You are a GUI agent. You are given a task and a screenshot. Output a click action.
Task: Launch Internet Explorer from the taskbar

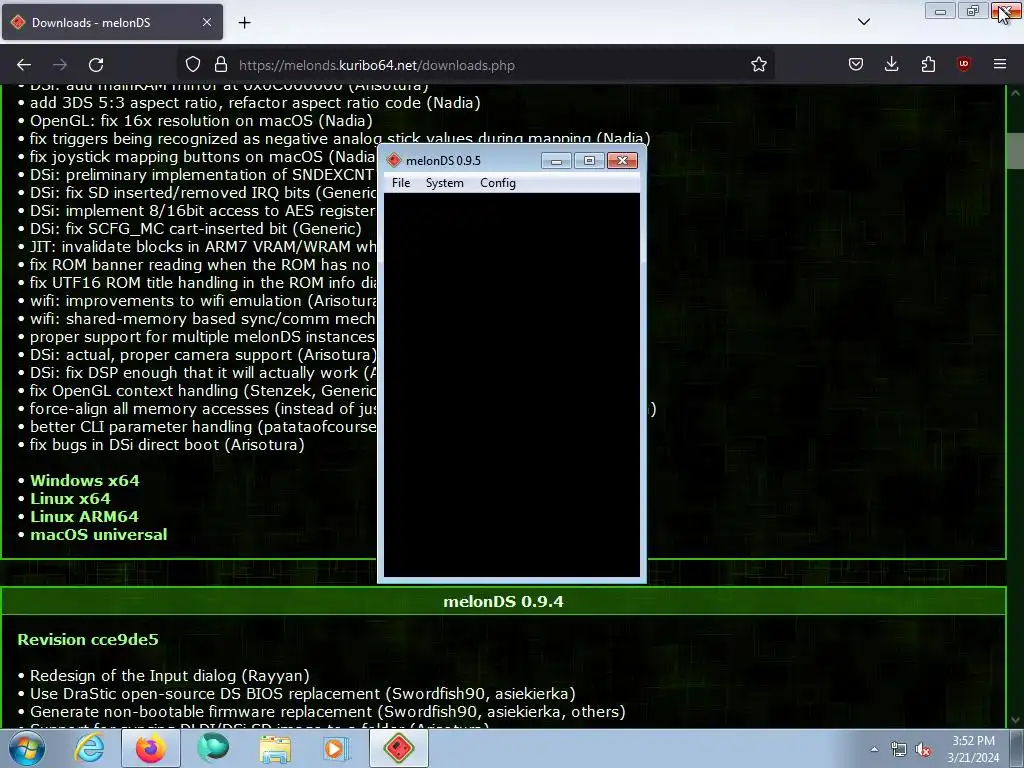coord(89,748)
